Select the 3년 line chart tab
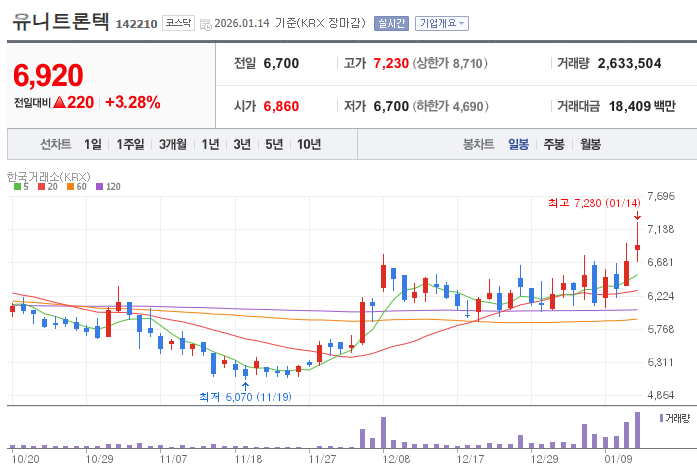Screen dimensions: 697x472 tap(242, 144)
